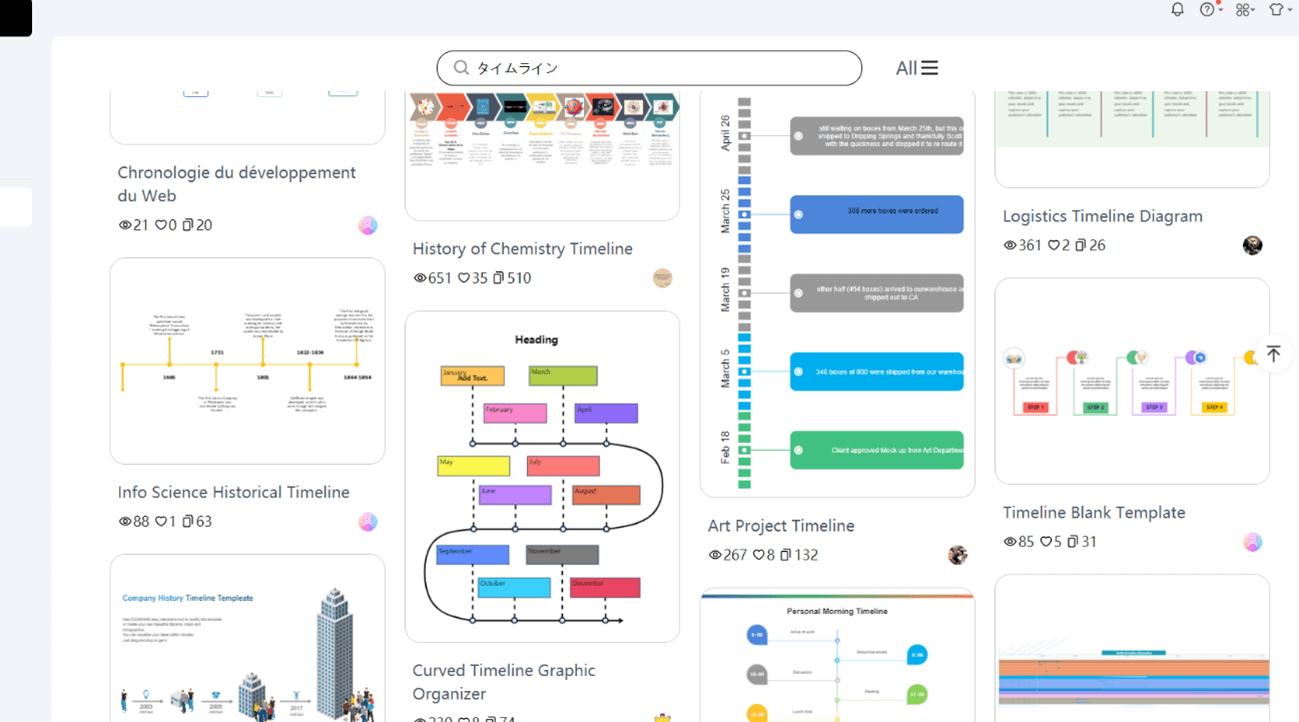This screenshot has width=1299, height=722.
Task: Like the Logistics Timeline Diagram template
Action: pos(1054,245)
